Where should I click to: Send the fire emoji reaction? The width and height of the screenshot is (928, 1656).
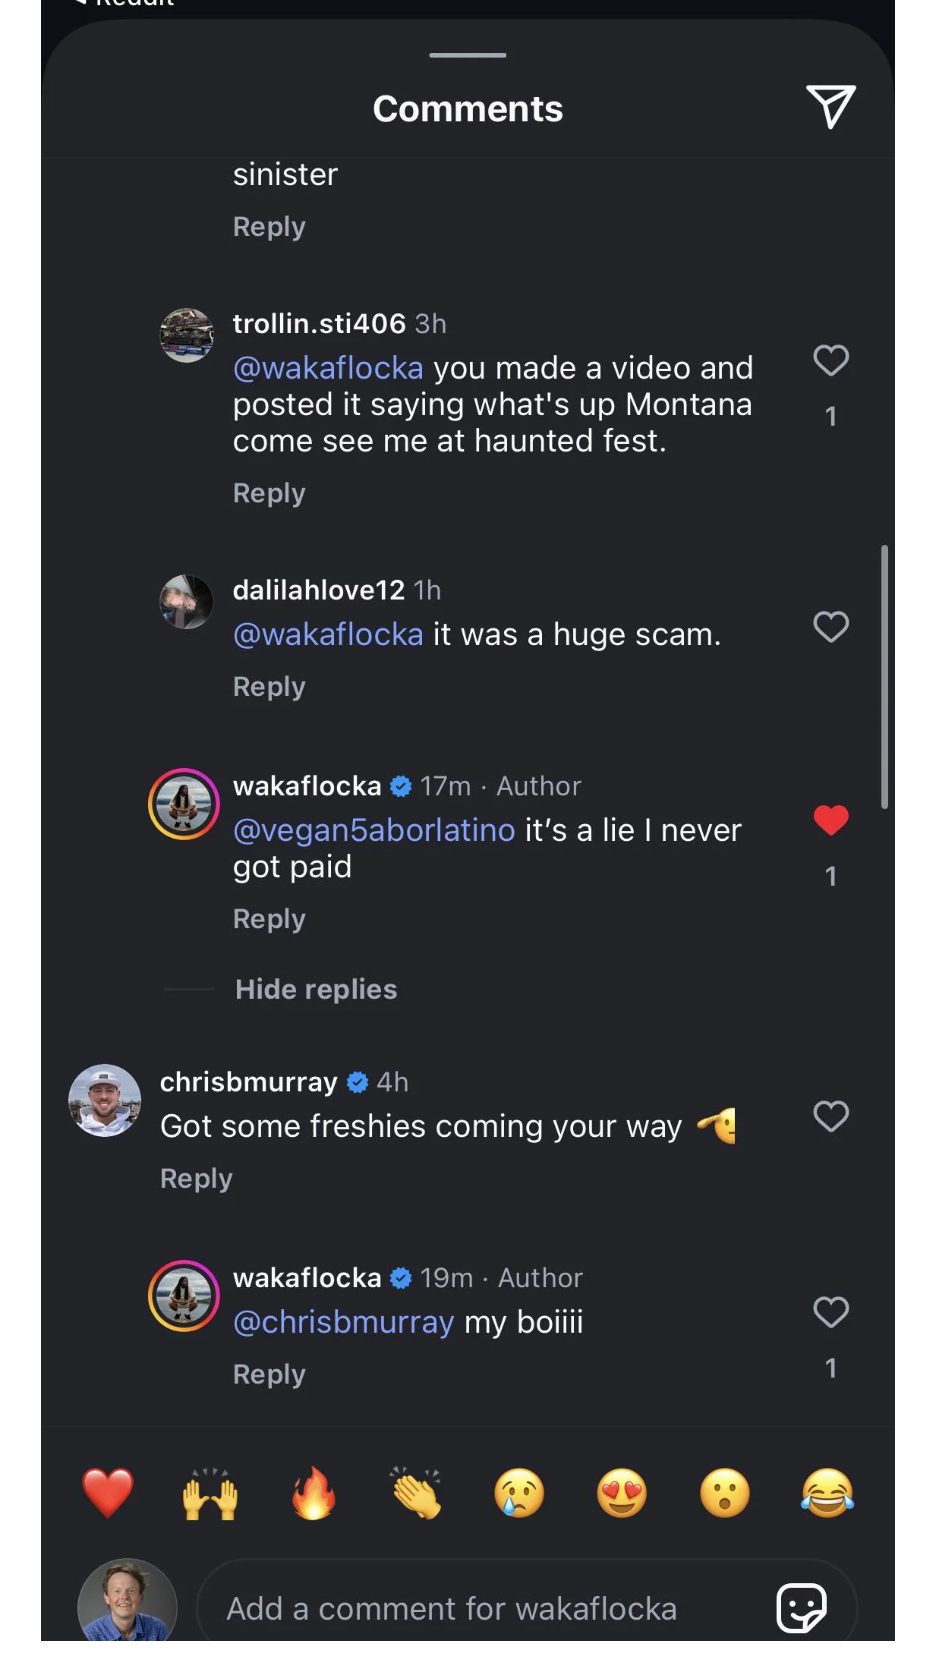point(313,1493)
